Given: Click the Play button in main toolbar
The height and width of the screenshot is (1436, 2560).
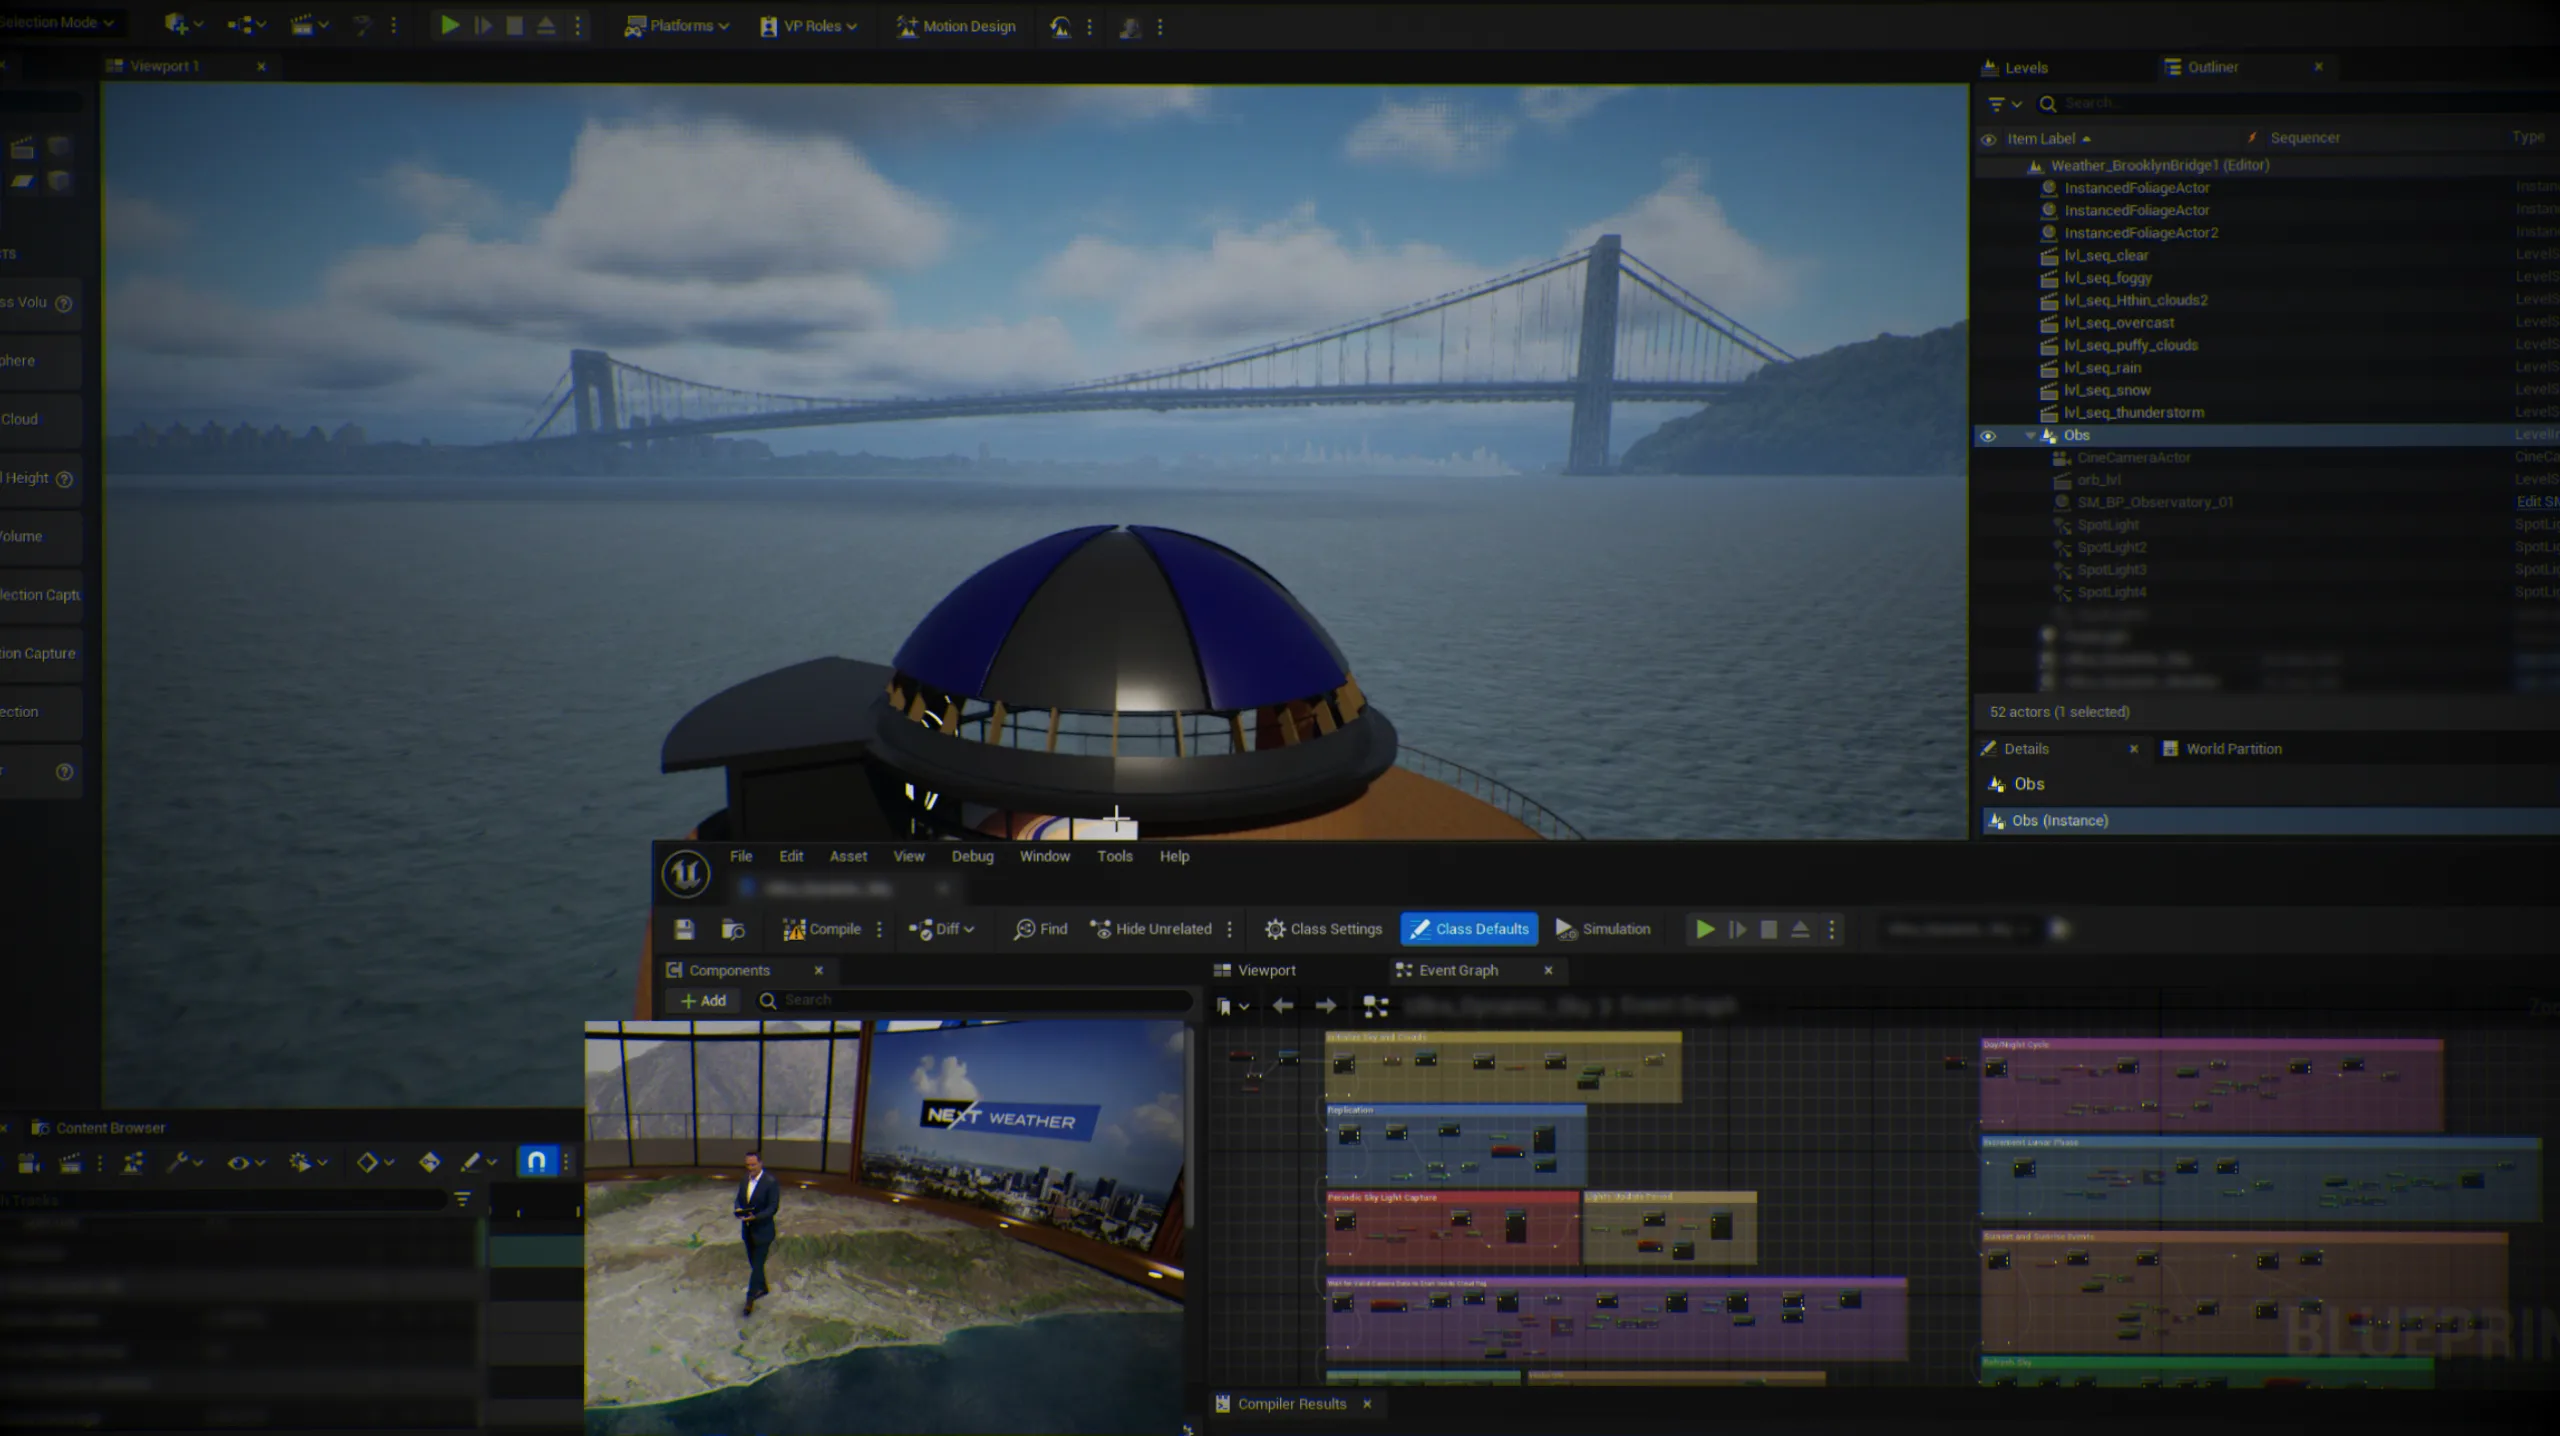Looking at the screenshot, I should pyautogui.click(x=450, y=26).
